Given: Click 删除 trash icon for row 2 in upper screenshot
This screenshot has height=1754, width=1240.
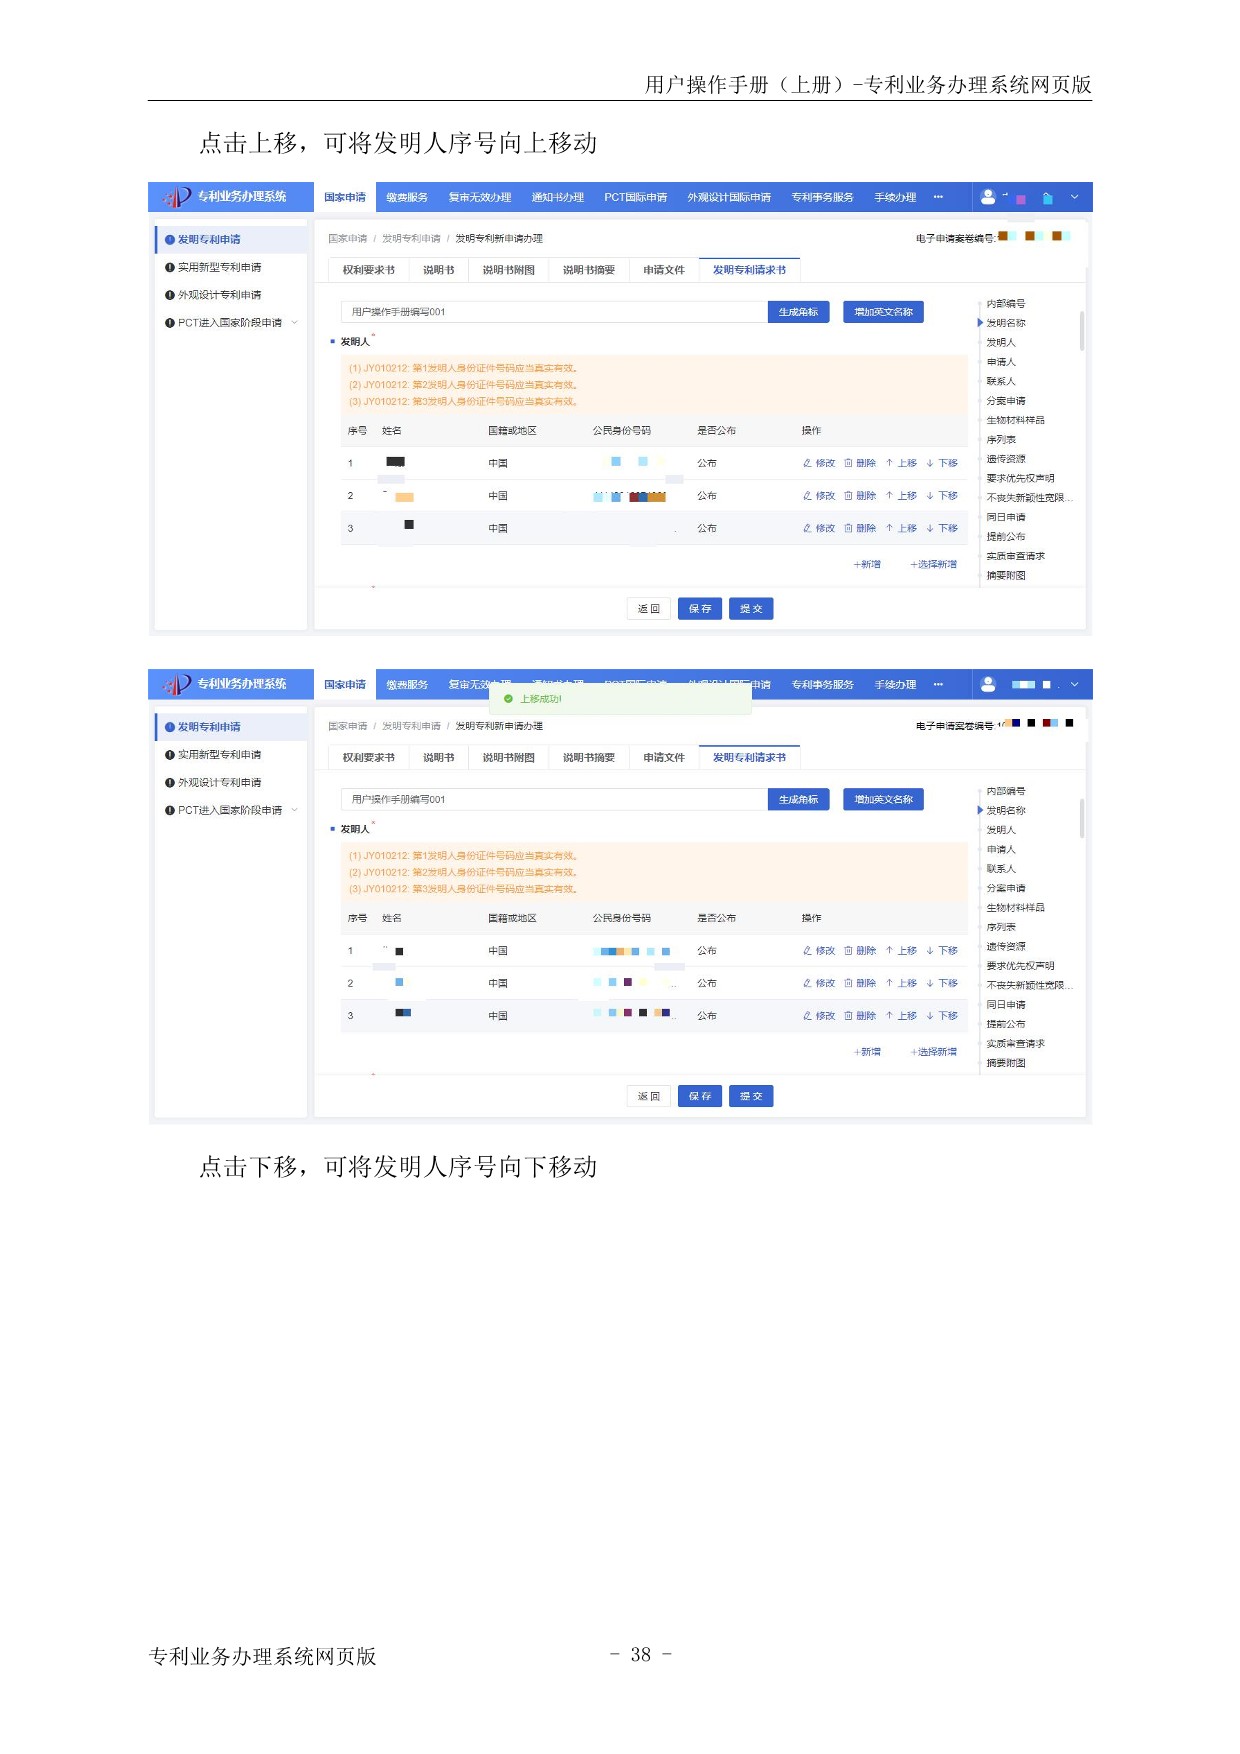Looking at the screenshot, I should pos(848,496).
